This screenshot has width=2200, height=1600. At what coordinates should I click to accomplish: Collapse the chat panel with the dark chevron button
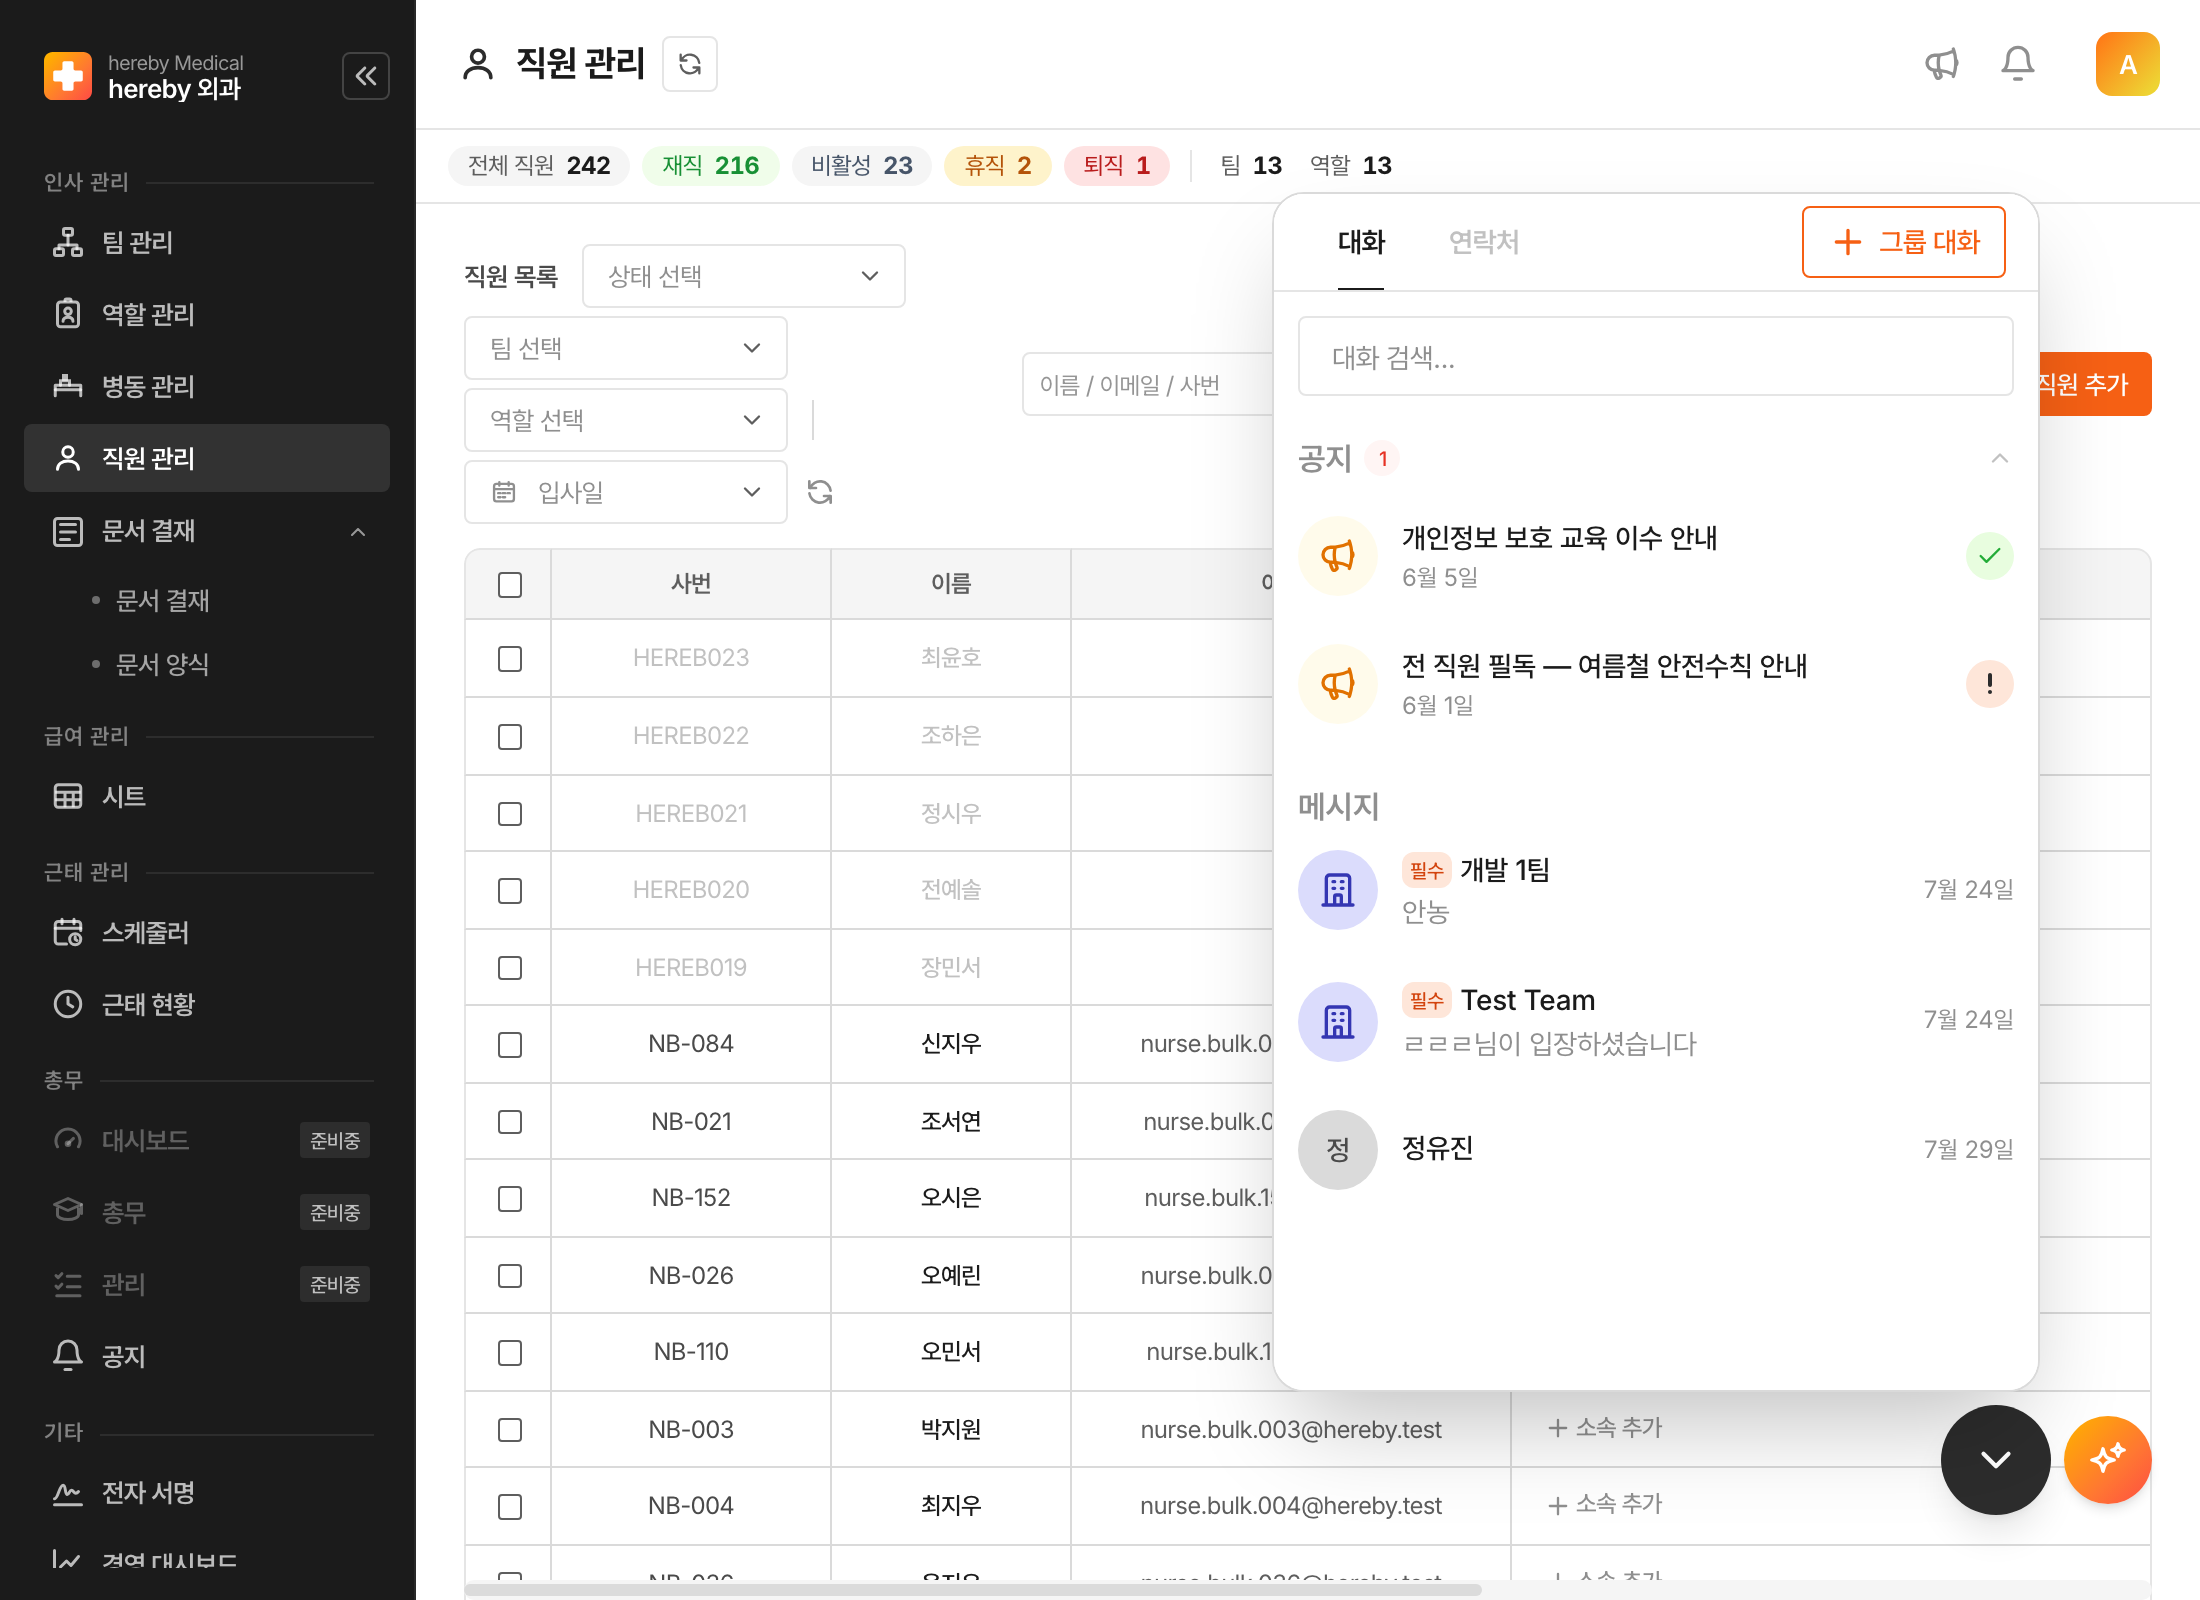click(1996, 1460)
